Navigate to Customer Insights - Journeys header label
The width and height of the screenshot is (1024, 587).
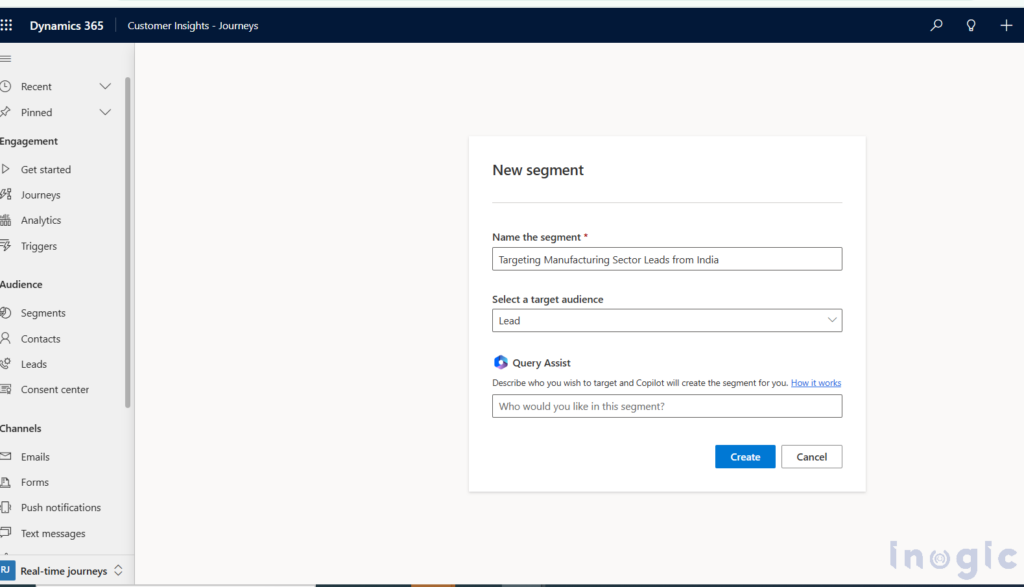pyautogui.click(x=194, y=25)
